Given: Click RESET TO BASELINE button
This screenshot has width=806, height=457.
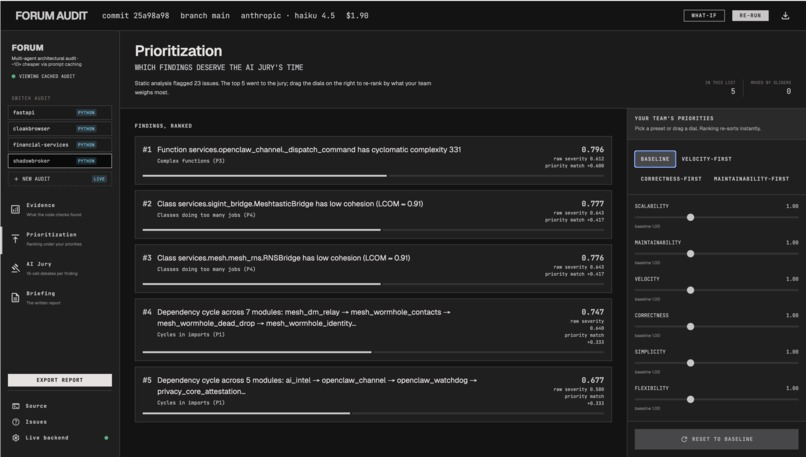Looking at the screenshot, I should 716,440.
